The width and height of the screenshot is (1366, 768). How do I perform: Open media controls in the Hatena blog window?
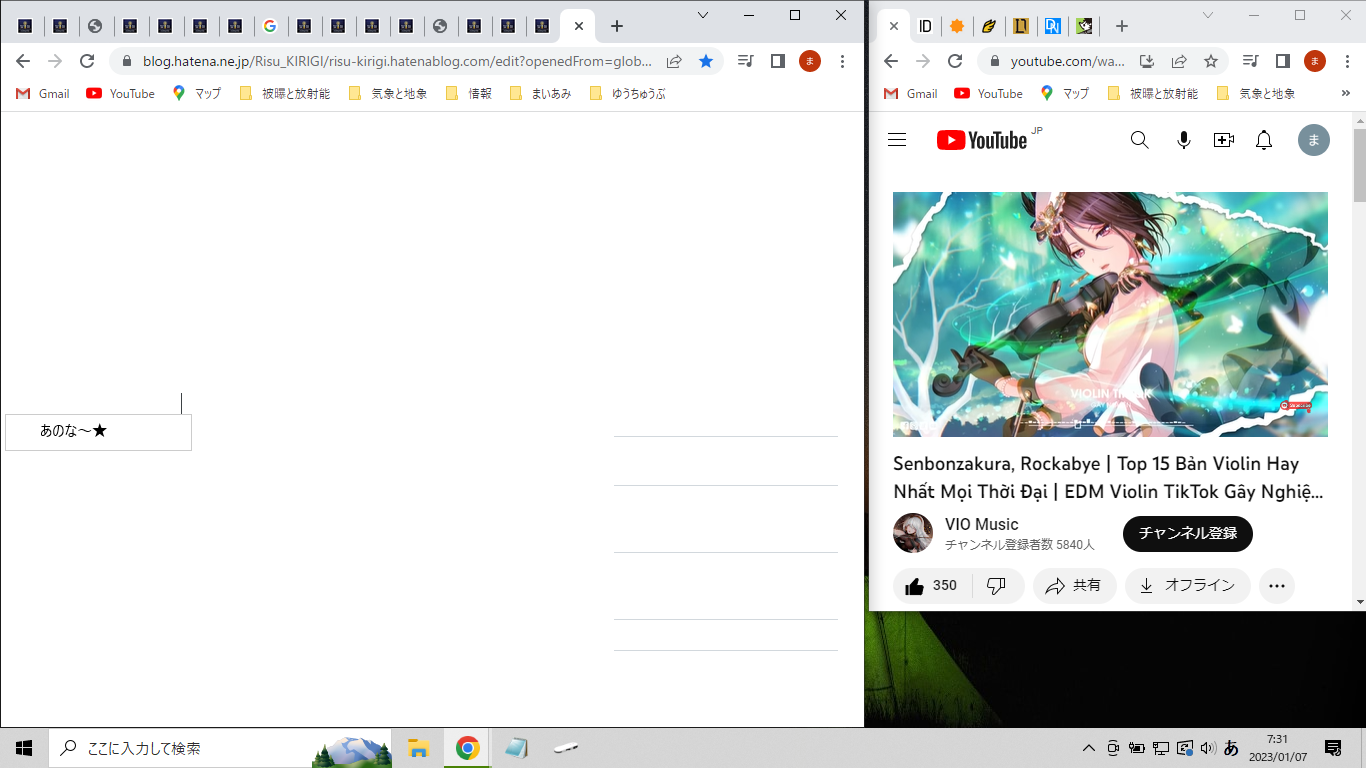click(745, 61)
